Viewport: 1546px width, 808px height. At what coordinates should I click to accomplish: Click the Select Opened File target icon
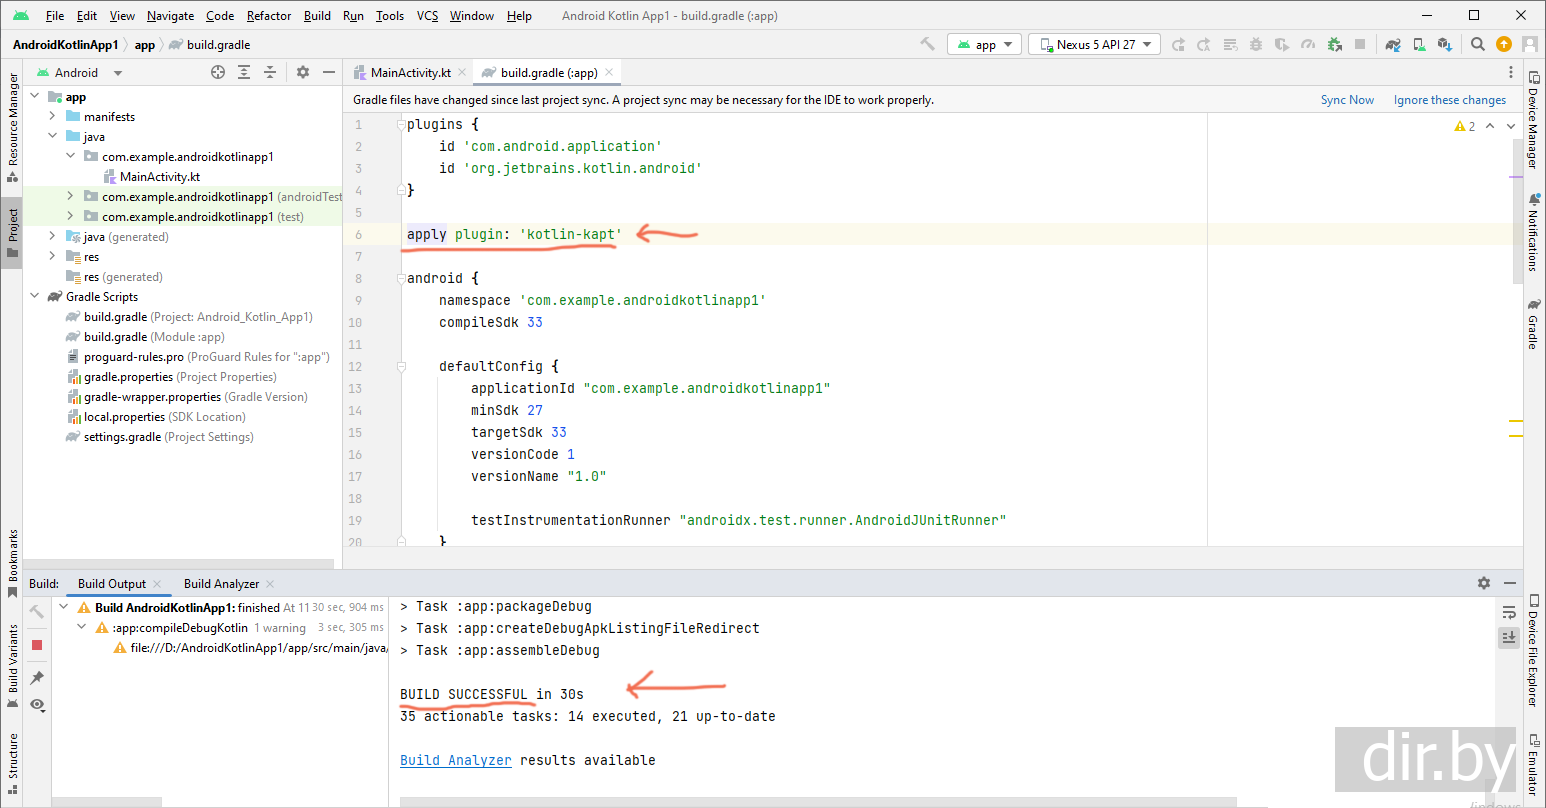pyautogui.click(x=218, y=72)
